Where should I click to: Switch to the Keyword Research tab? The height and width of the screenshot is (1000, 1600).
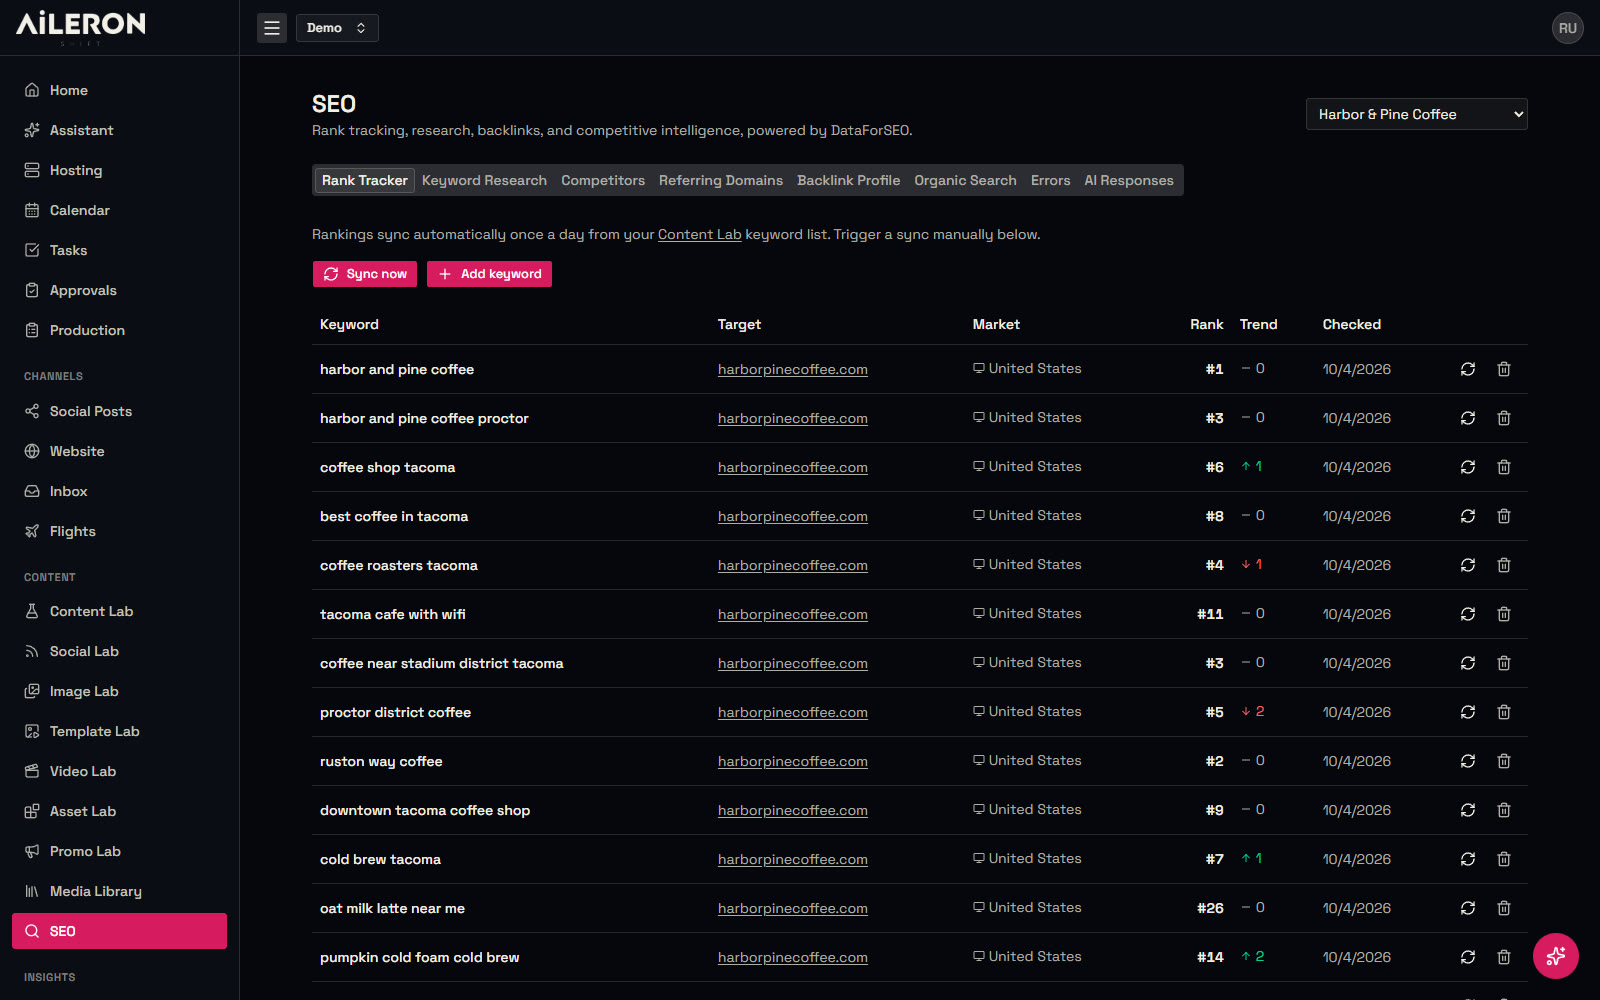click(x=484, y=180)
